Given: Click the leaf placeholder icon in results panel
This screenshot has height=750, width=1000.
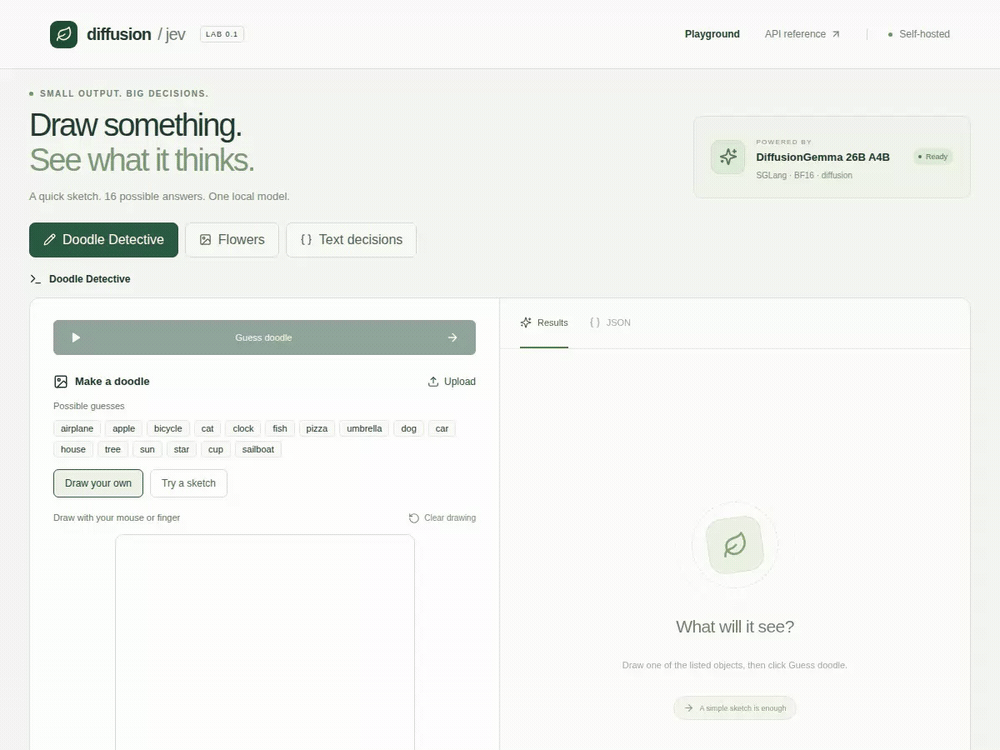Looking at the screenshot, I should (735, 545).
